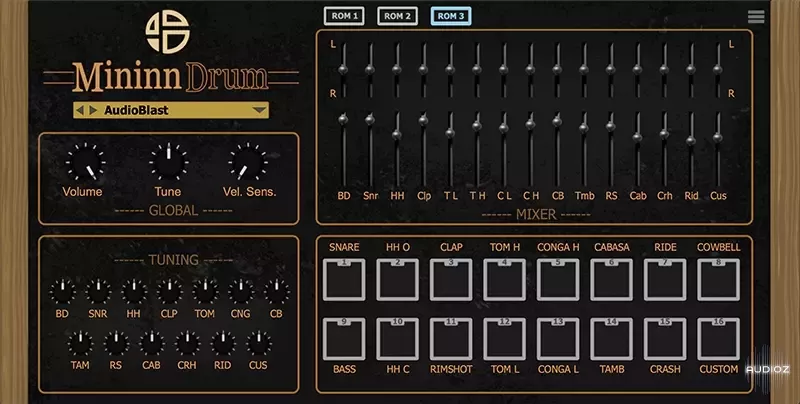Click the BD tuning knob

pos(62,292)
